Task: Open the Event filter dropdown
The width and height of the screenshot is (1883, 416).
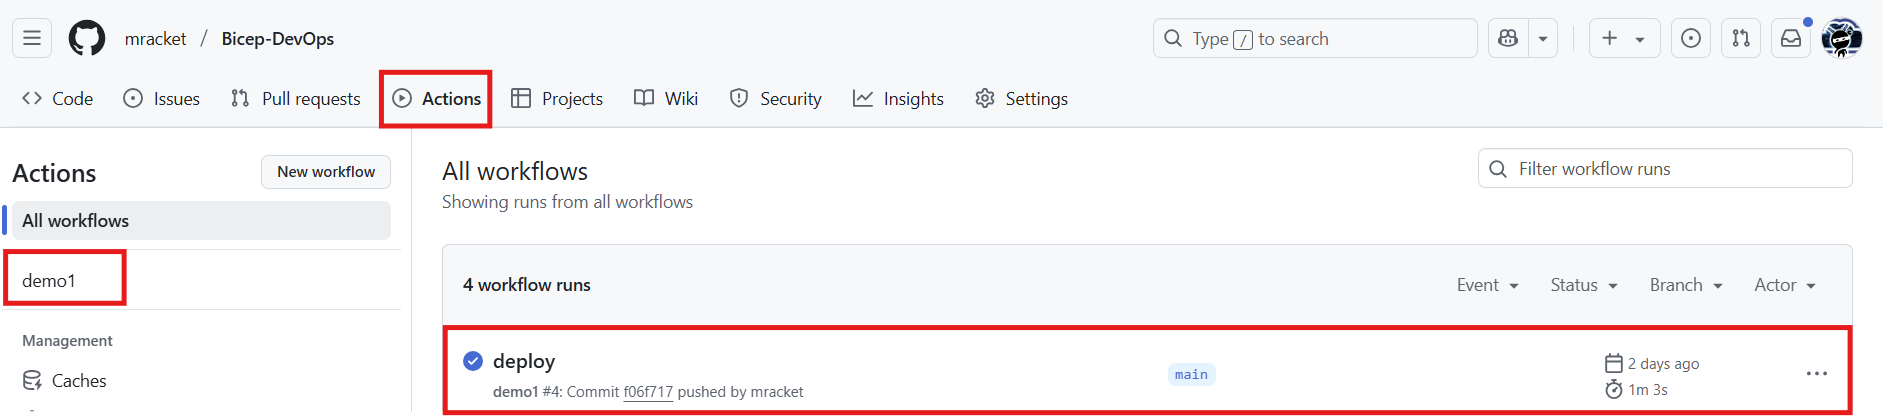Action: tap(1488, 285)
